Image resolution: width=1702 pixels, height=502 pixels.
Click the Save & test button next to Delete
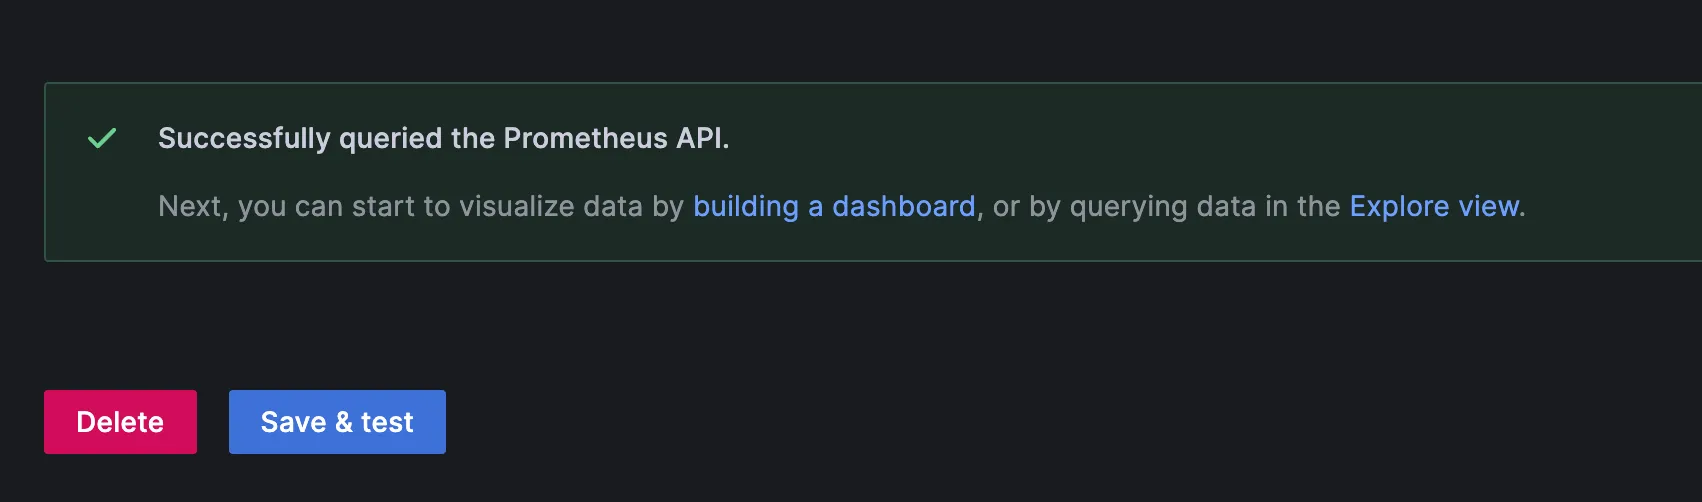[x=337, y=422]
